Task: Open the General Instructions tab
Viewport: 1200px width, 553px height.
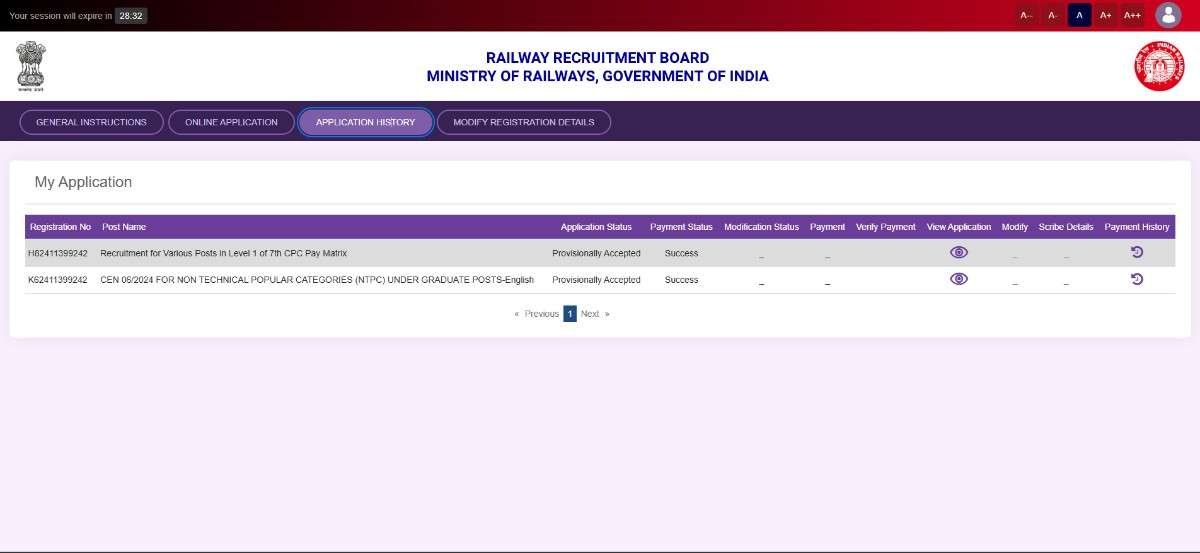Action: pos(91,122)
